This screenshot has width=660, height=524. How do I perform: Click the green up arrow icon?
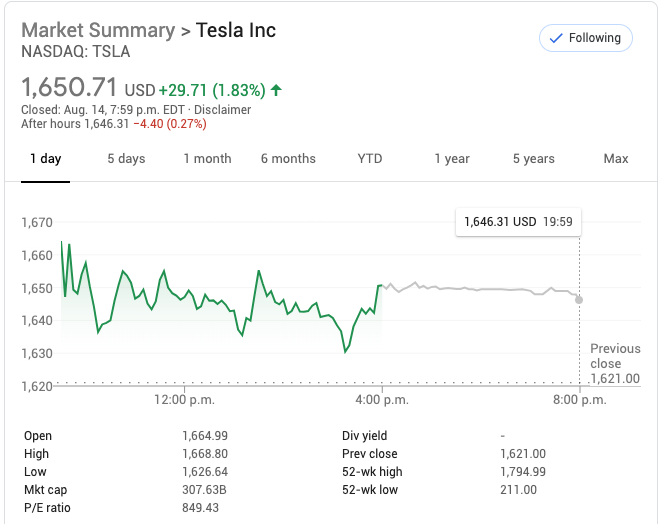click(276, 90)
